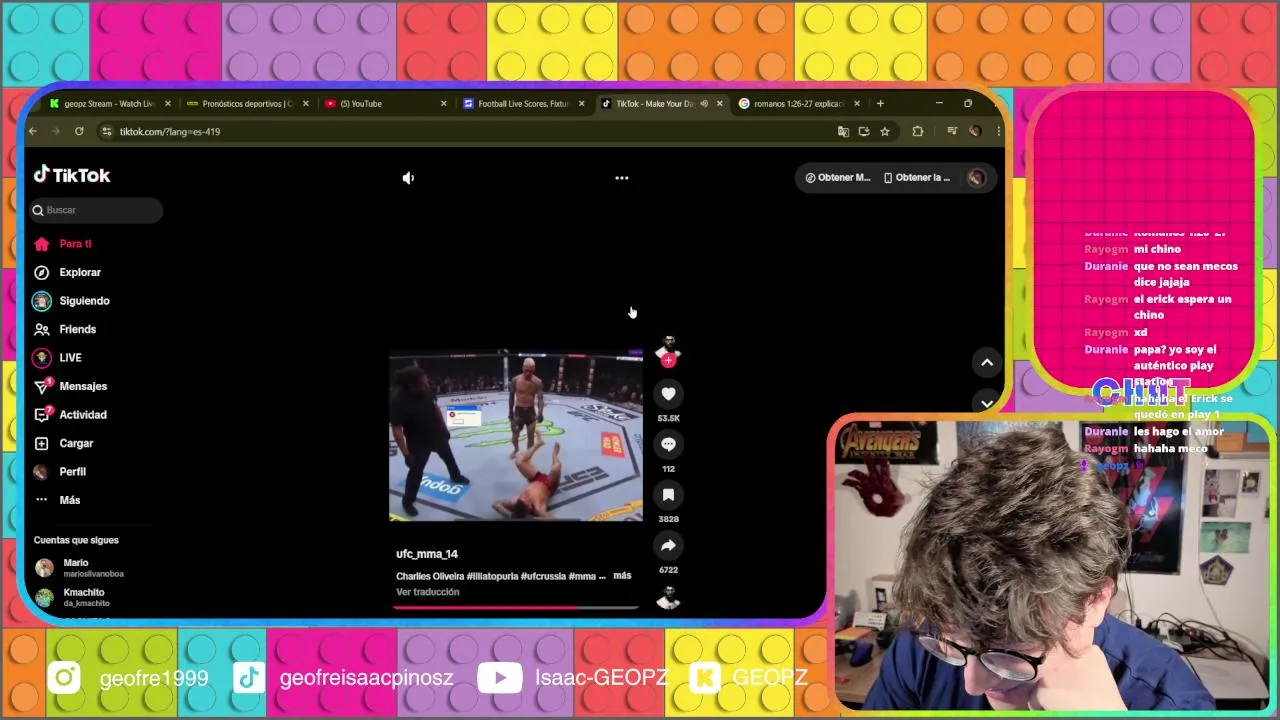The width and height of the screenshot is (1280, 720).
Task: Follow ufc_mma_14 via red plus badge
Action: coord(668,361)
